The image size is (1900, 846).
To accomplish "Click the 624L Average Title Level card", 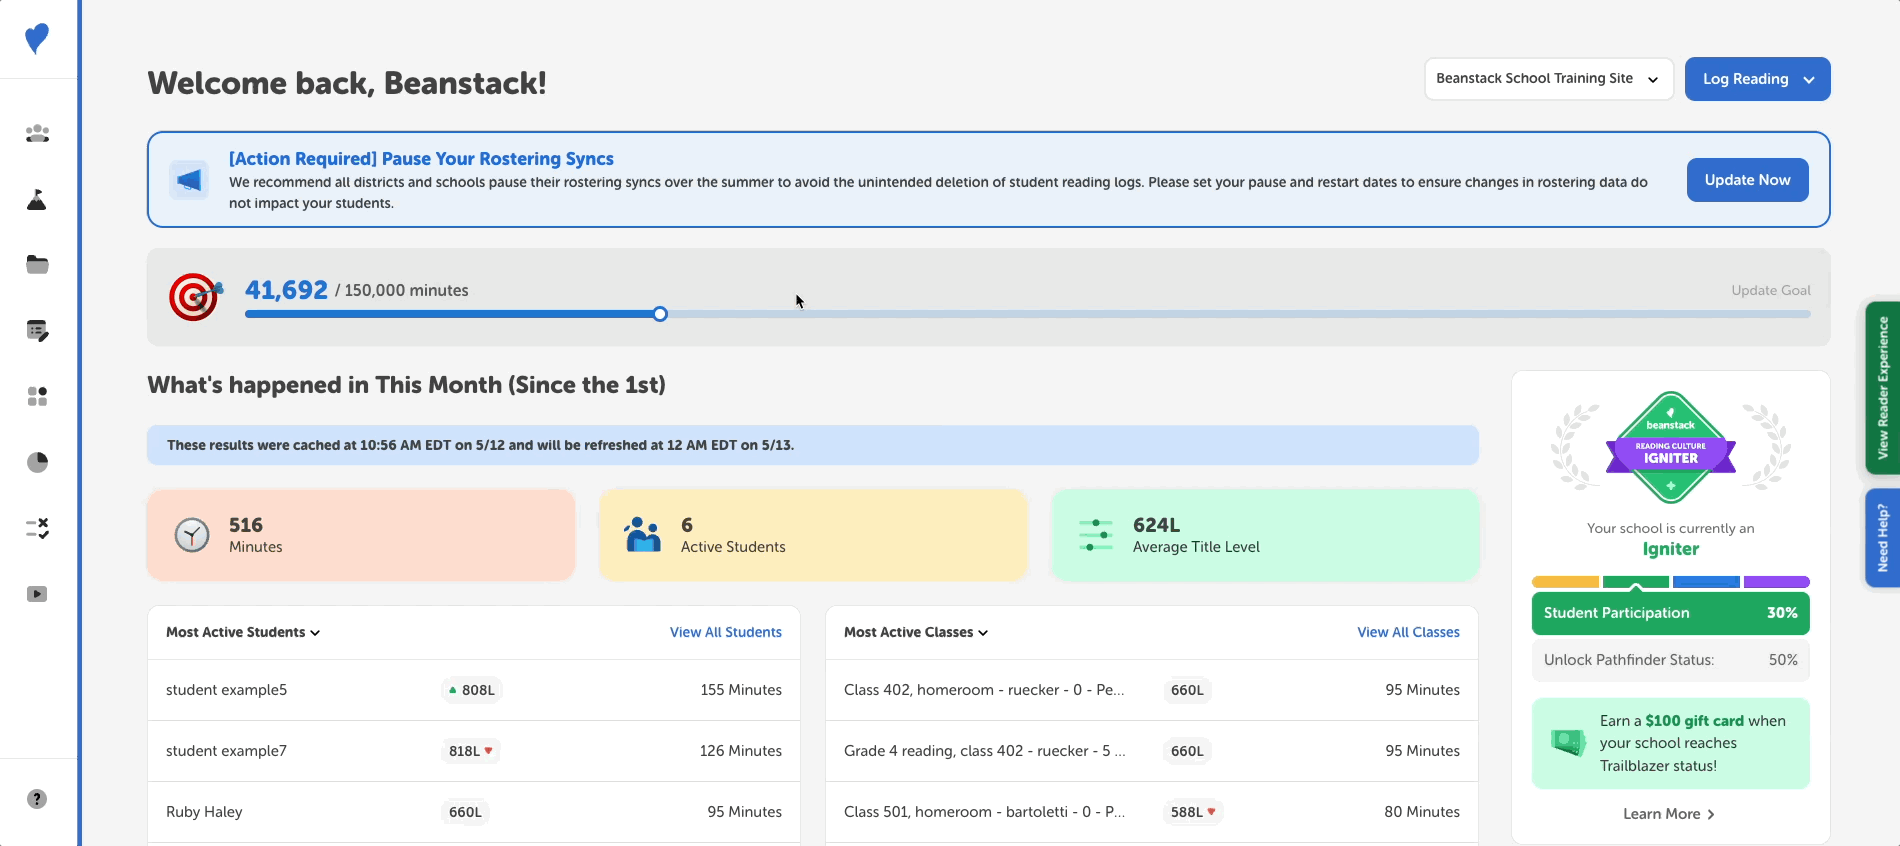I will 1265,535.
